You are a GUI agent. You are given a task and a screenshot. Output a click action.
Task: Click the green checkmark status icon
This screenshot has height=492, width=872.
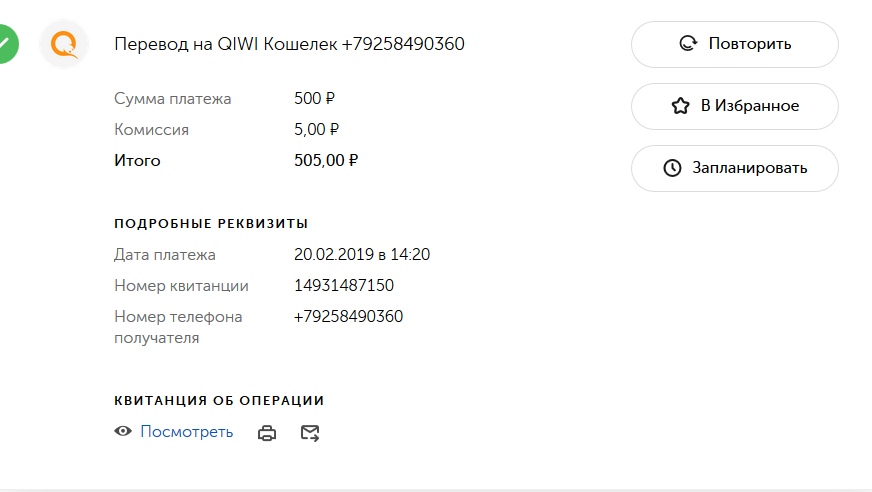[x=6, y=44]
